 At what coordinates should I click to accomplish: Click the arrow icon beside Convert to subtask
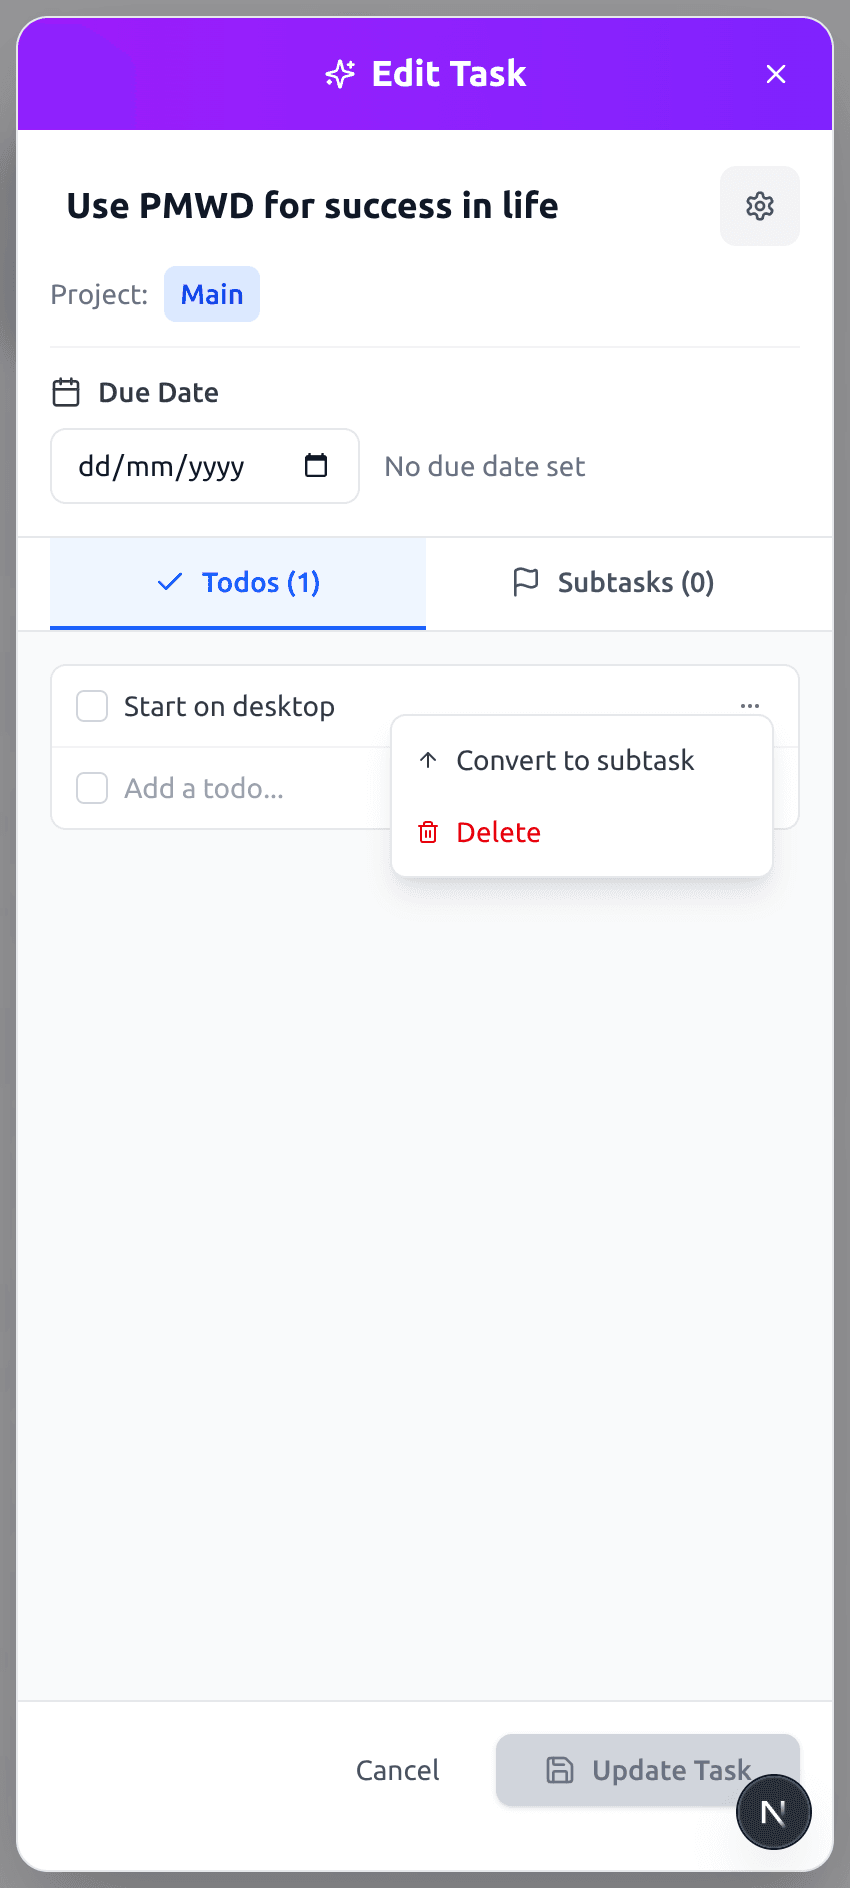click(x=428, y=760)
